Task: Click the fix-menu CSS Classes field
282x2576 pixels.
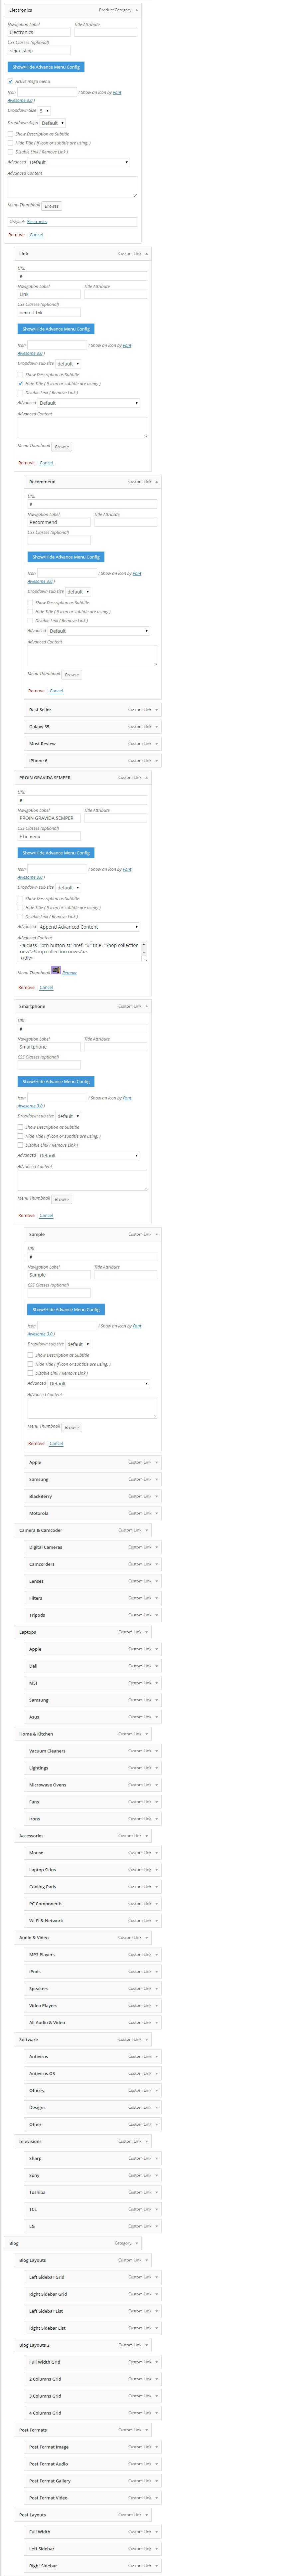Action: point(49,836)
